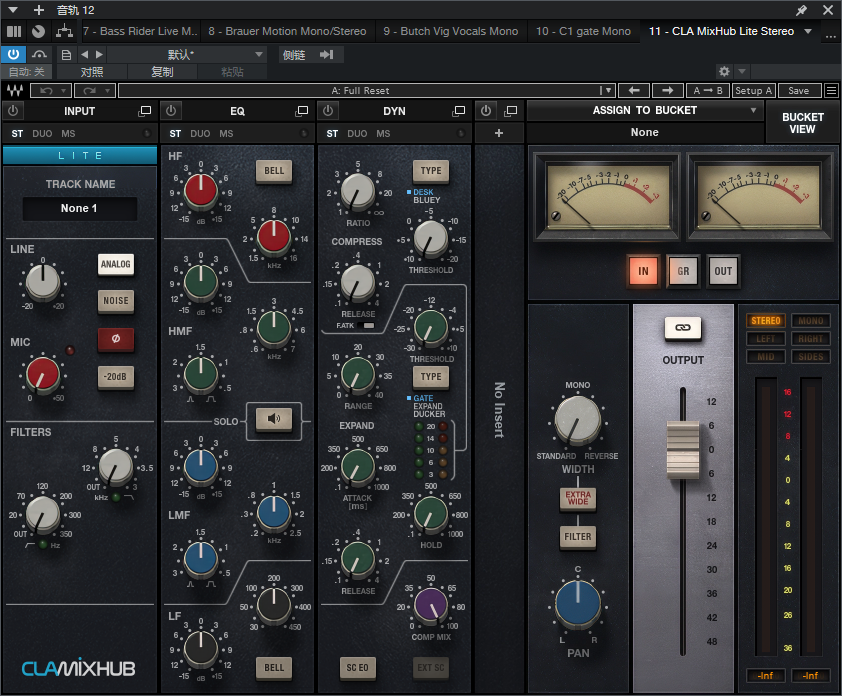This screenshot has width=842, height=696.
Task: Open the redo history dropdown arrow
Action: (107, 91)
